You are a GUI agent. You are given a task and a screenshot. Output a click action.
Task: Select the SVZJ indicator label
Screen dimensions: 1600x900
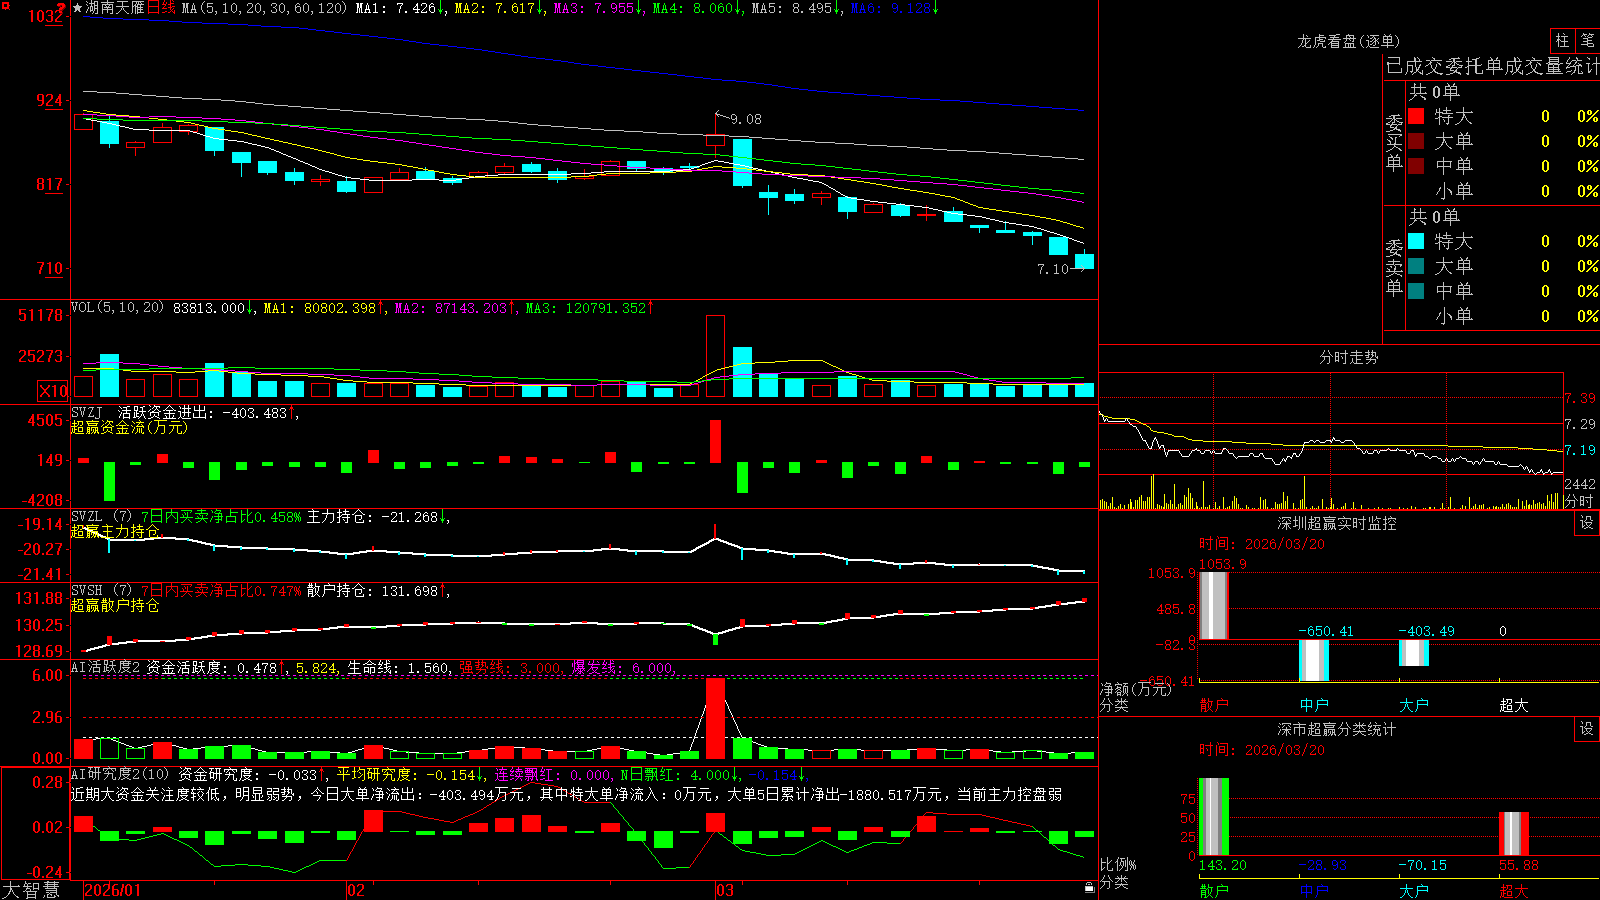pyautogui.click(x=87, y=412)
